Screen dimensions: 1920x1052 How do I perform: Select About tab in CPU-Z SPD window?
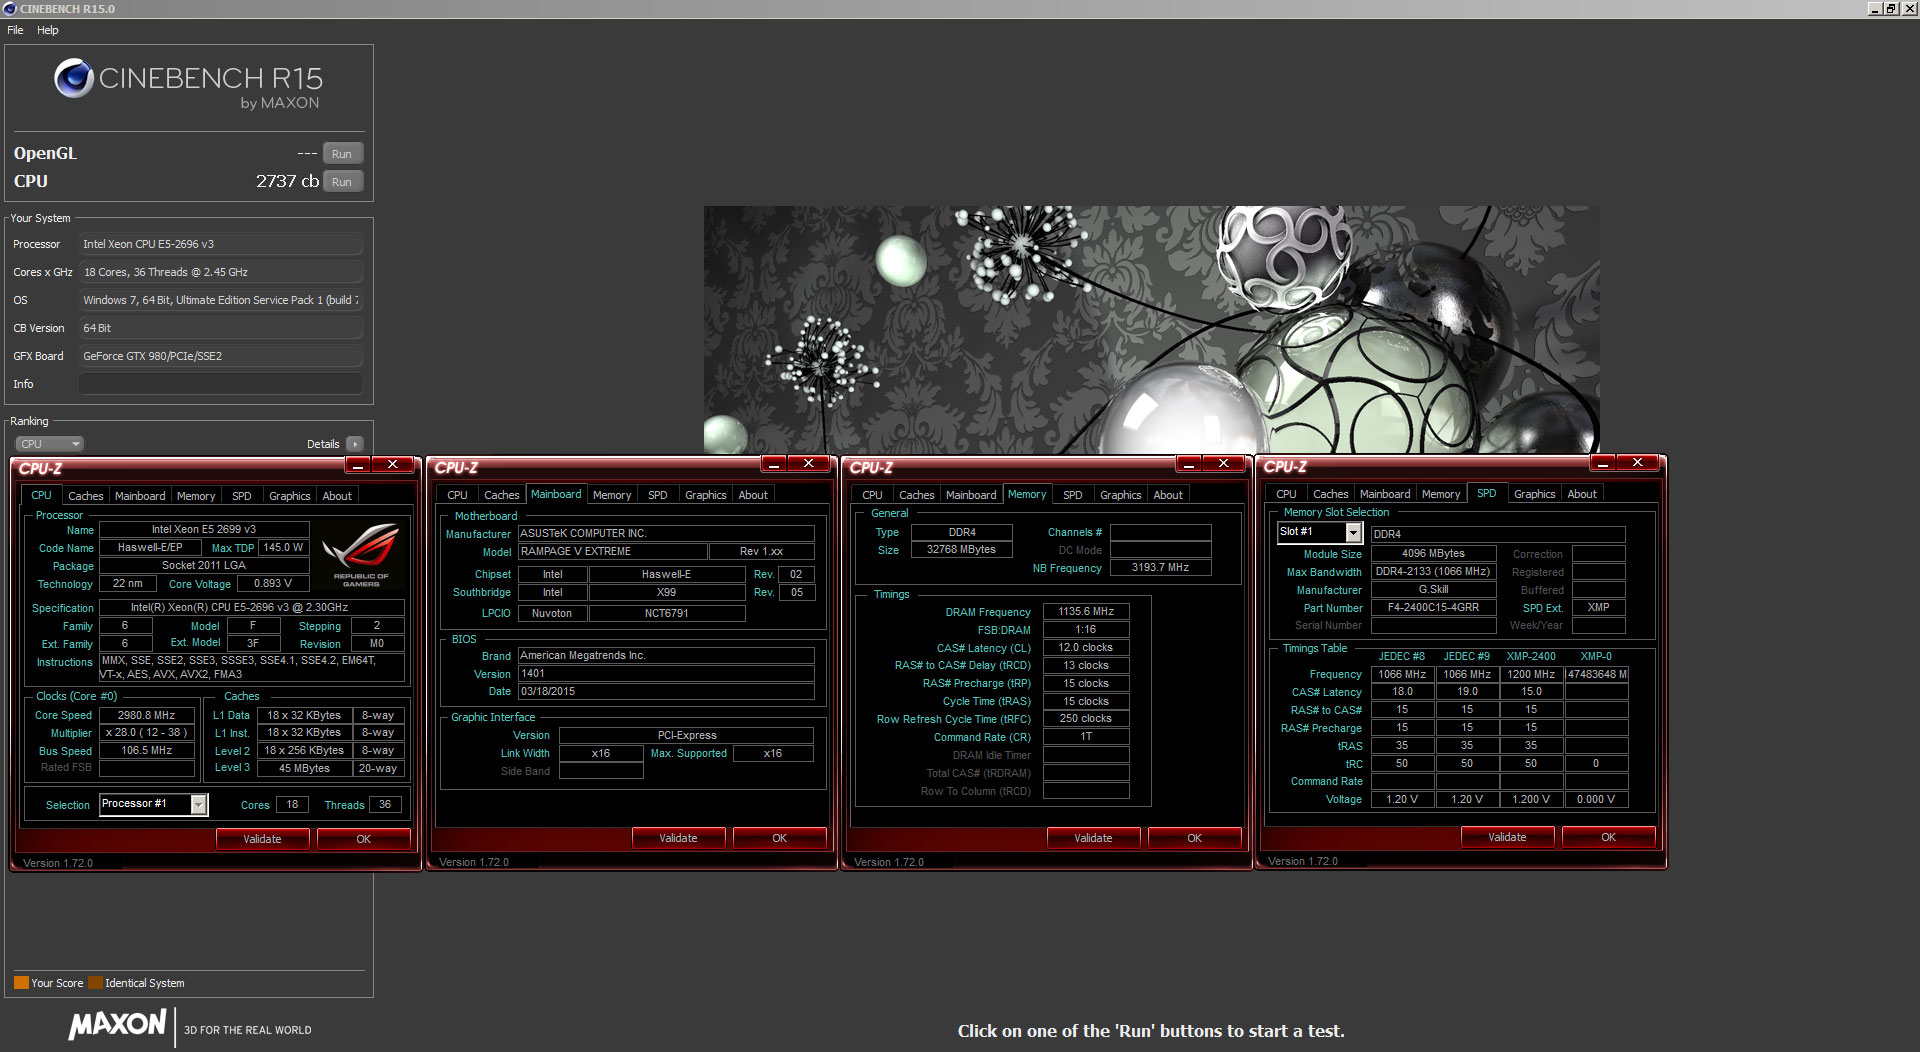[x=1582, y=494]
